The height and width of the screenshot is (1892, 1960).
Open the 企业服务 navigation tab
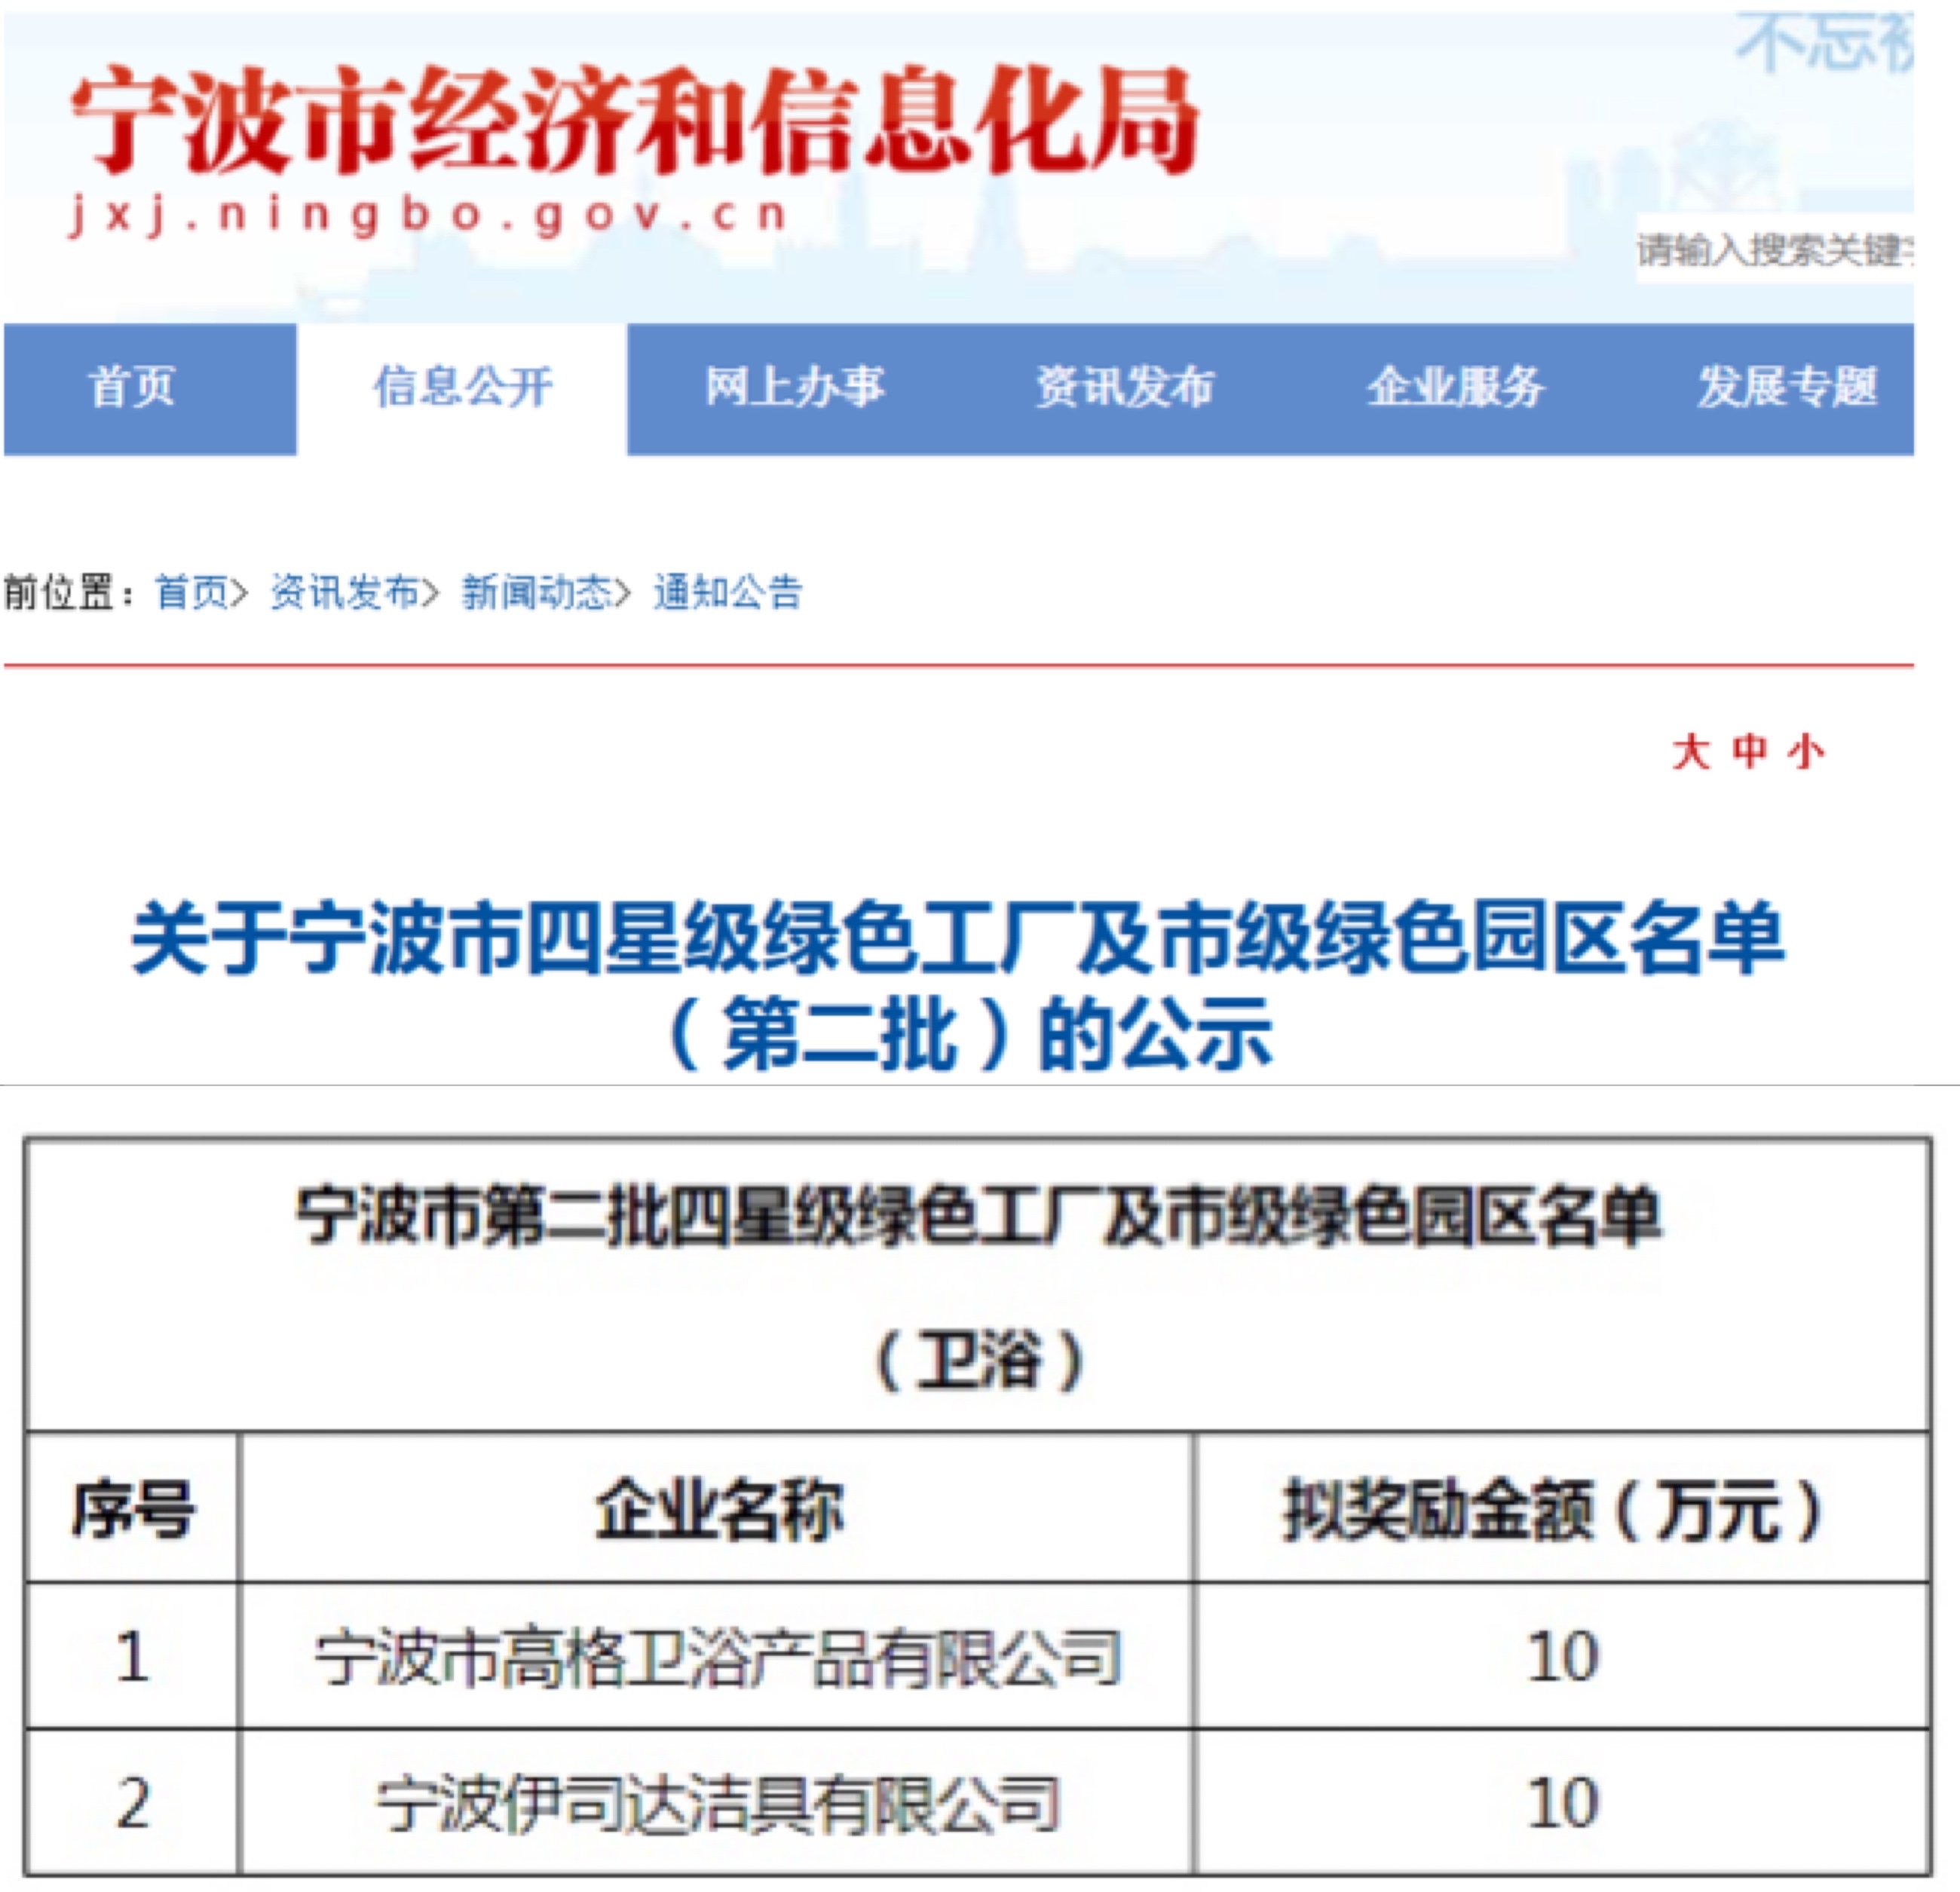click(x=1455, y=388)
